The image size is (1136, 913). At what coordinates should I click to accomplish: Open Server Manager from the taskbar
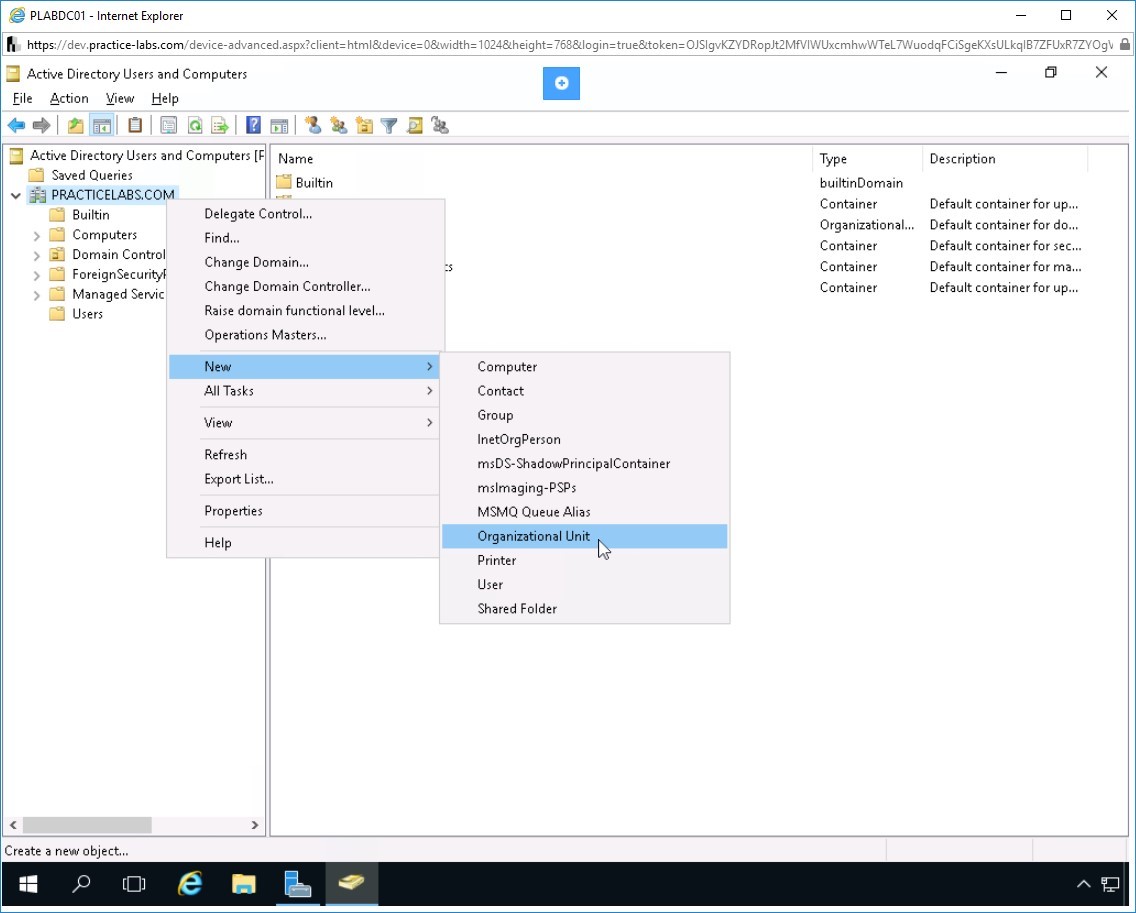point(297,883)
